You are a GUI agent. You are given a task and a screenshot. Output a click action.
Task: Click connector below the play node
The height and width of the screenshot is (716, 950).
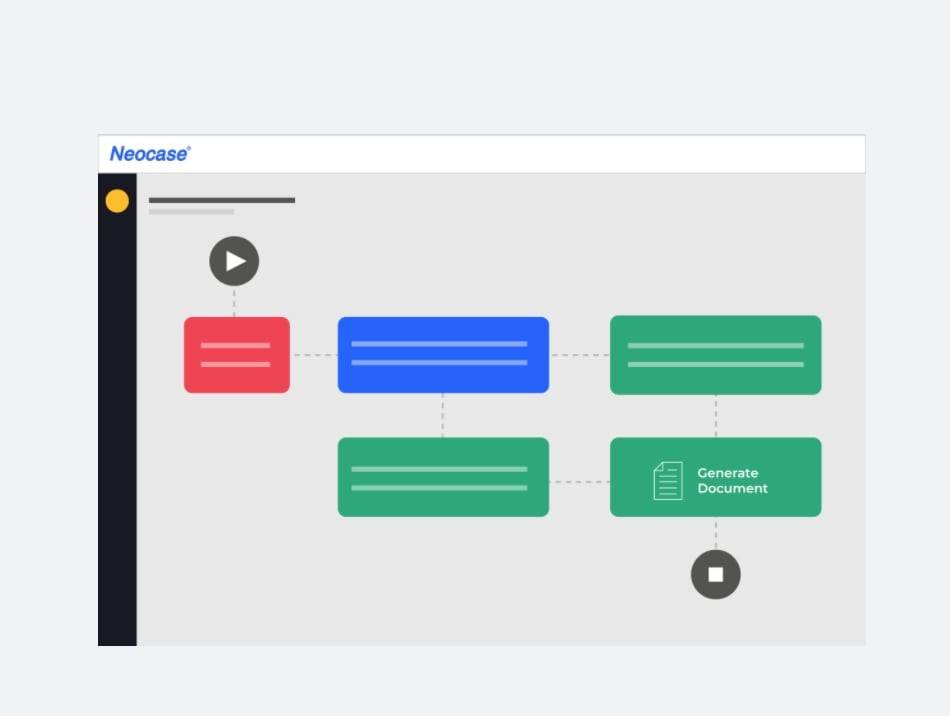[x=234, y=302]
